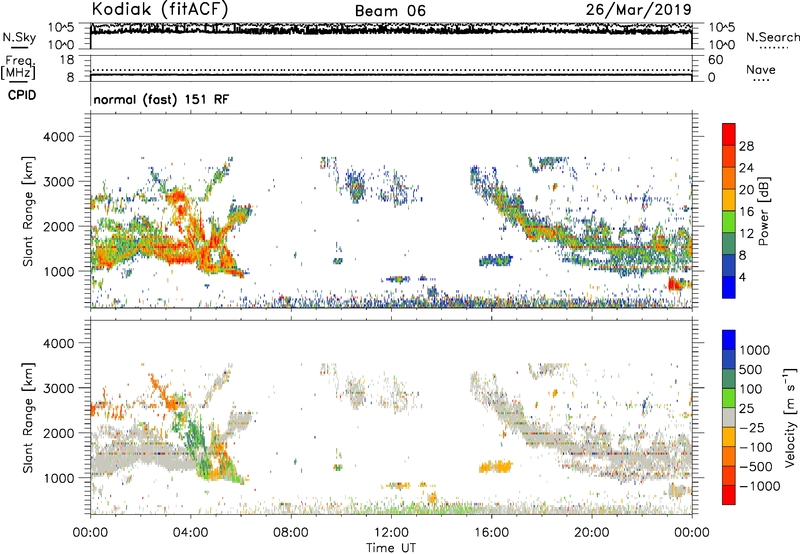Click the orange velocity patch near 16:00 in the velocity panel
The height and width of the screenshot is (554, 800).
click(x=495, y=466)
